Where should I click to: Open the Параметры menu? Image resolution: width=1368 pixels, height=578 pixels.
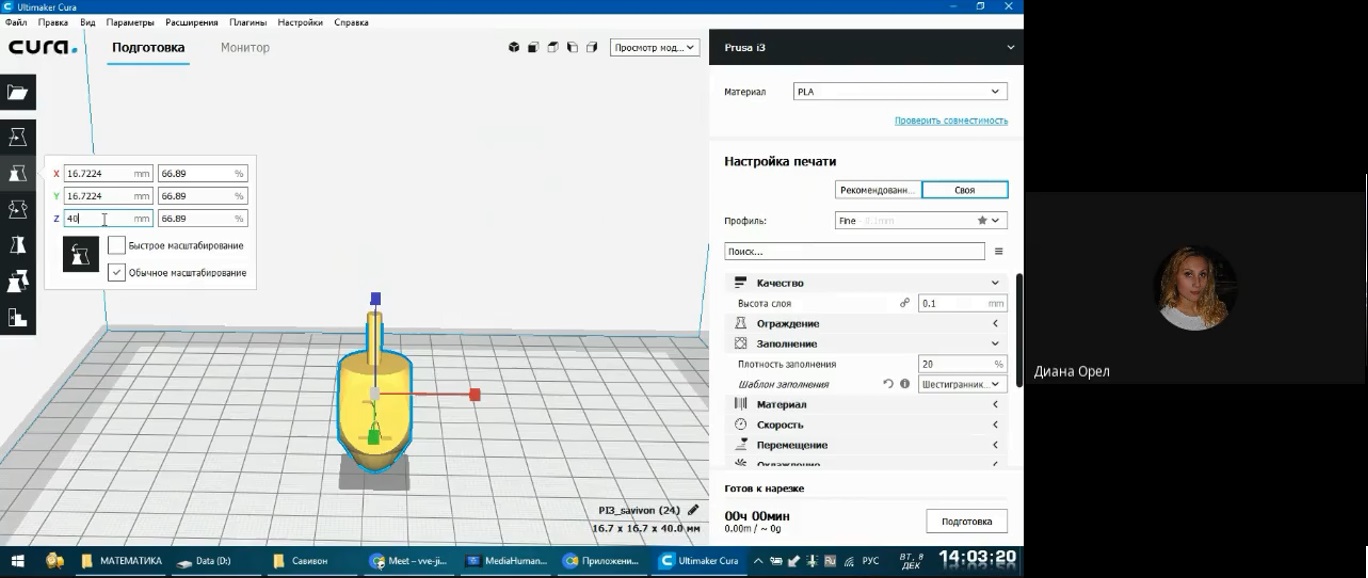[130, 22]
